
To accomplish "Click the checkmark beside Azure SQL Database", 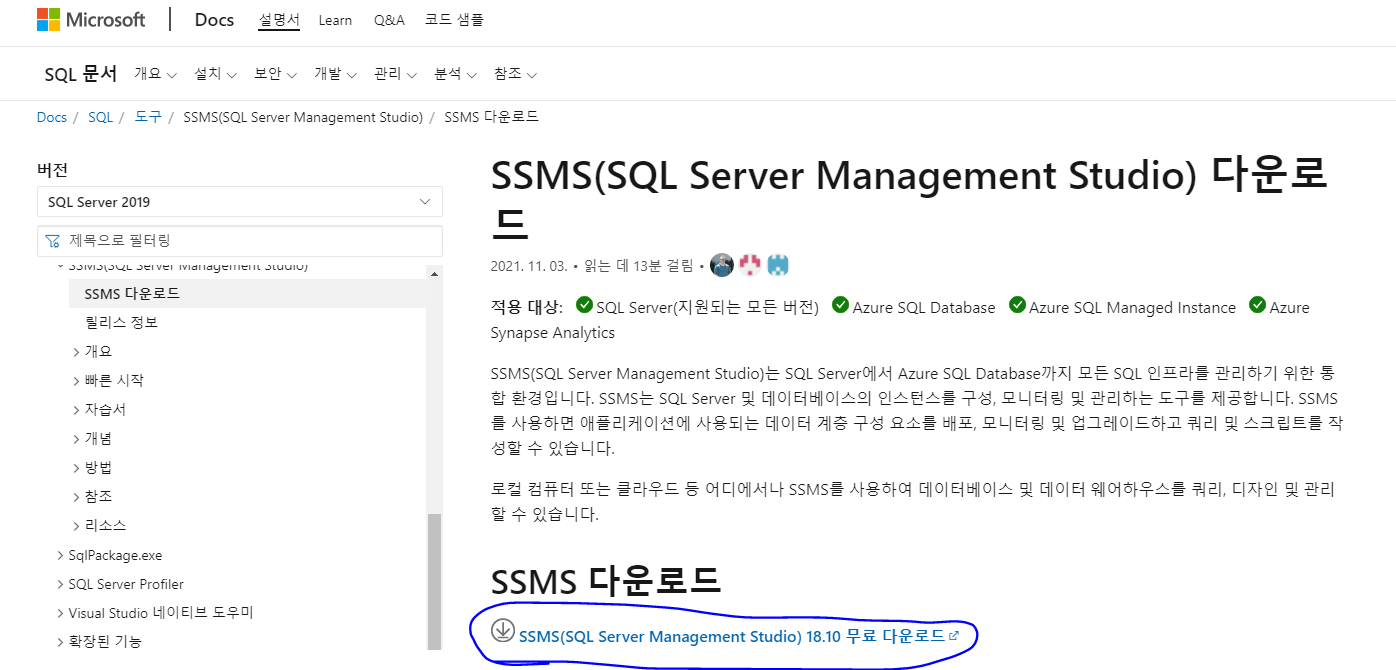I will 840,305.
